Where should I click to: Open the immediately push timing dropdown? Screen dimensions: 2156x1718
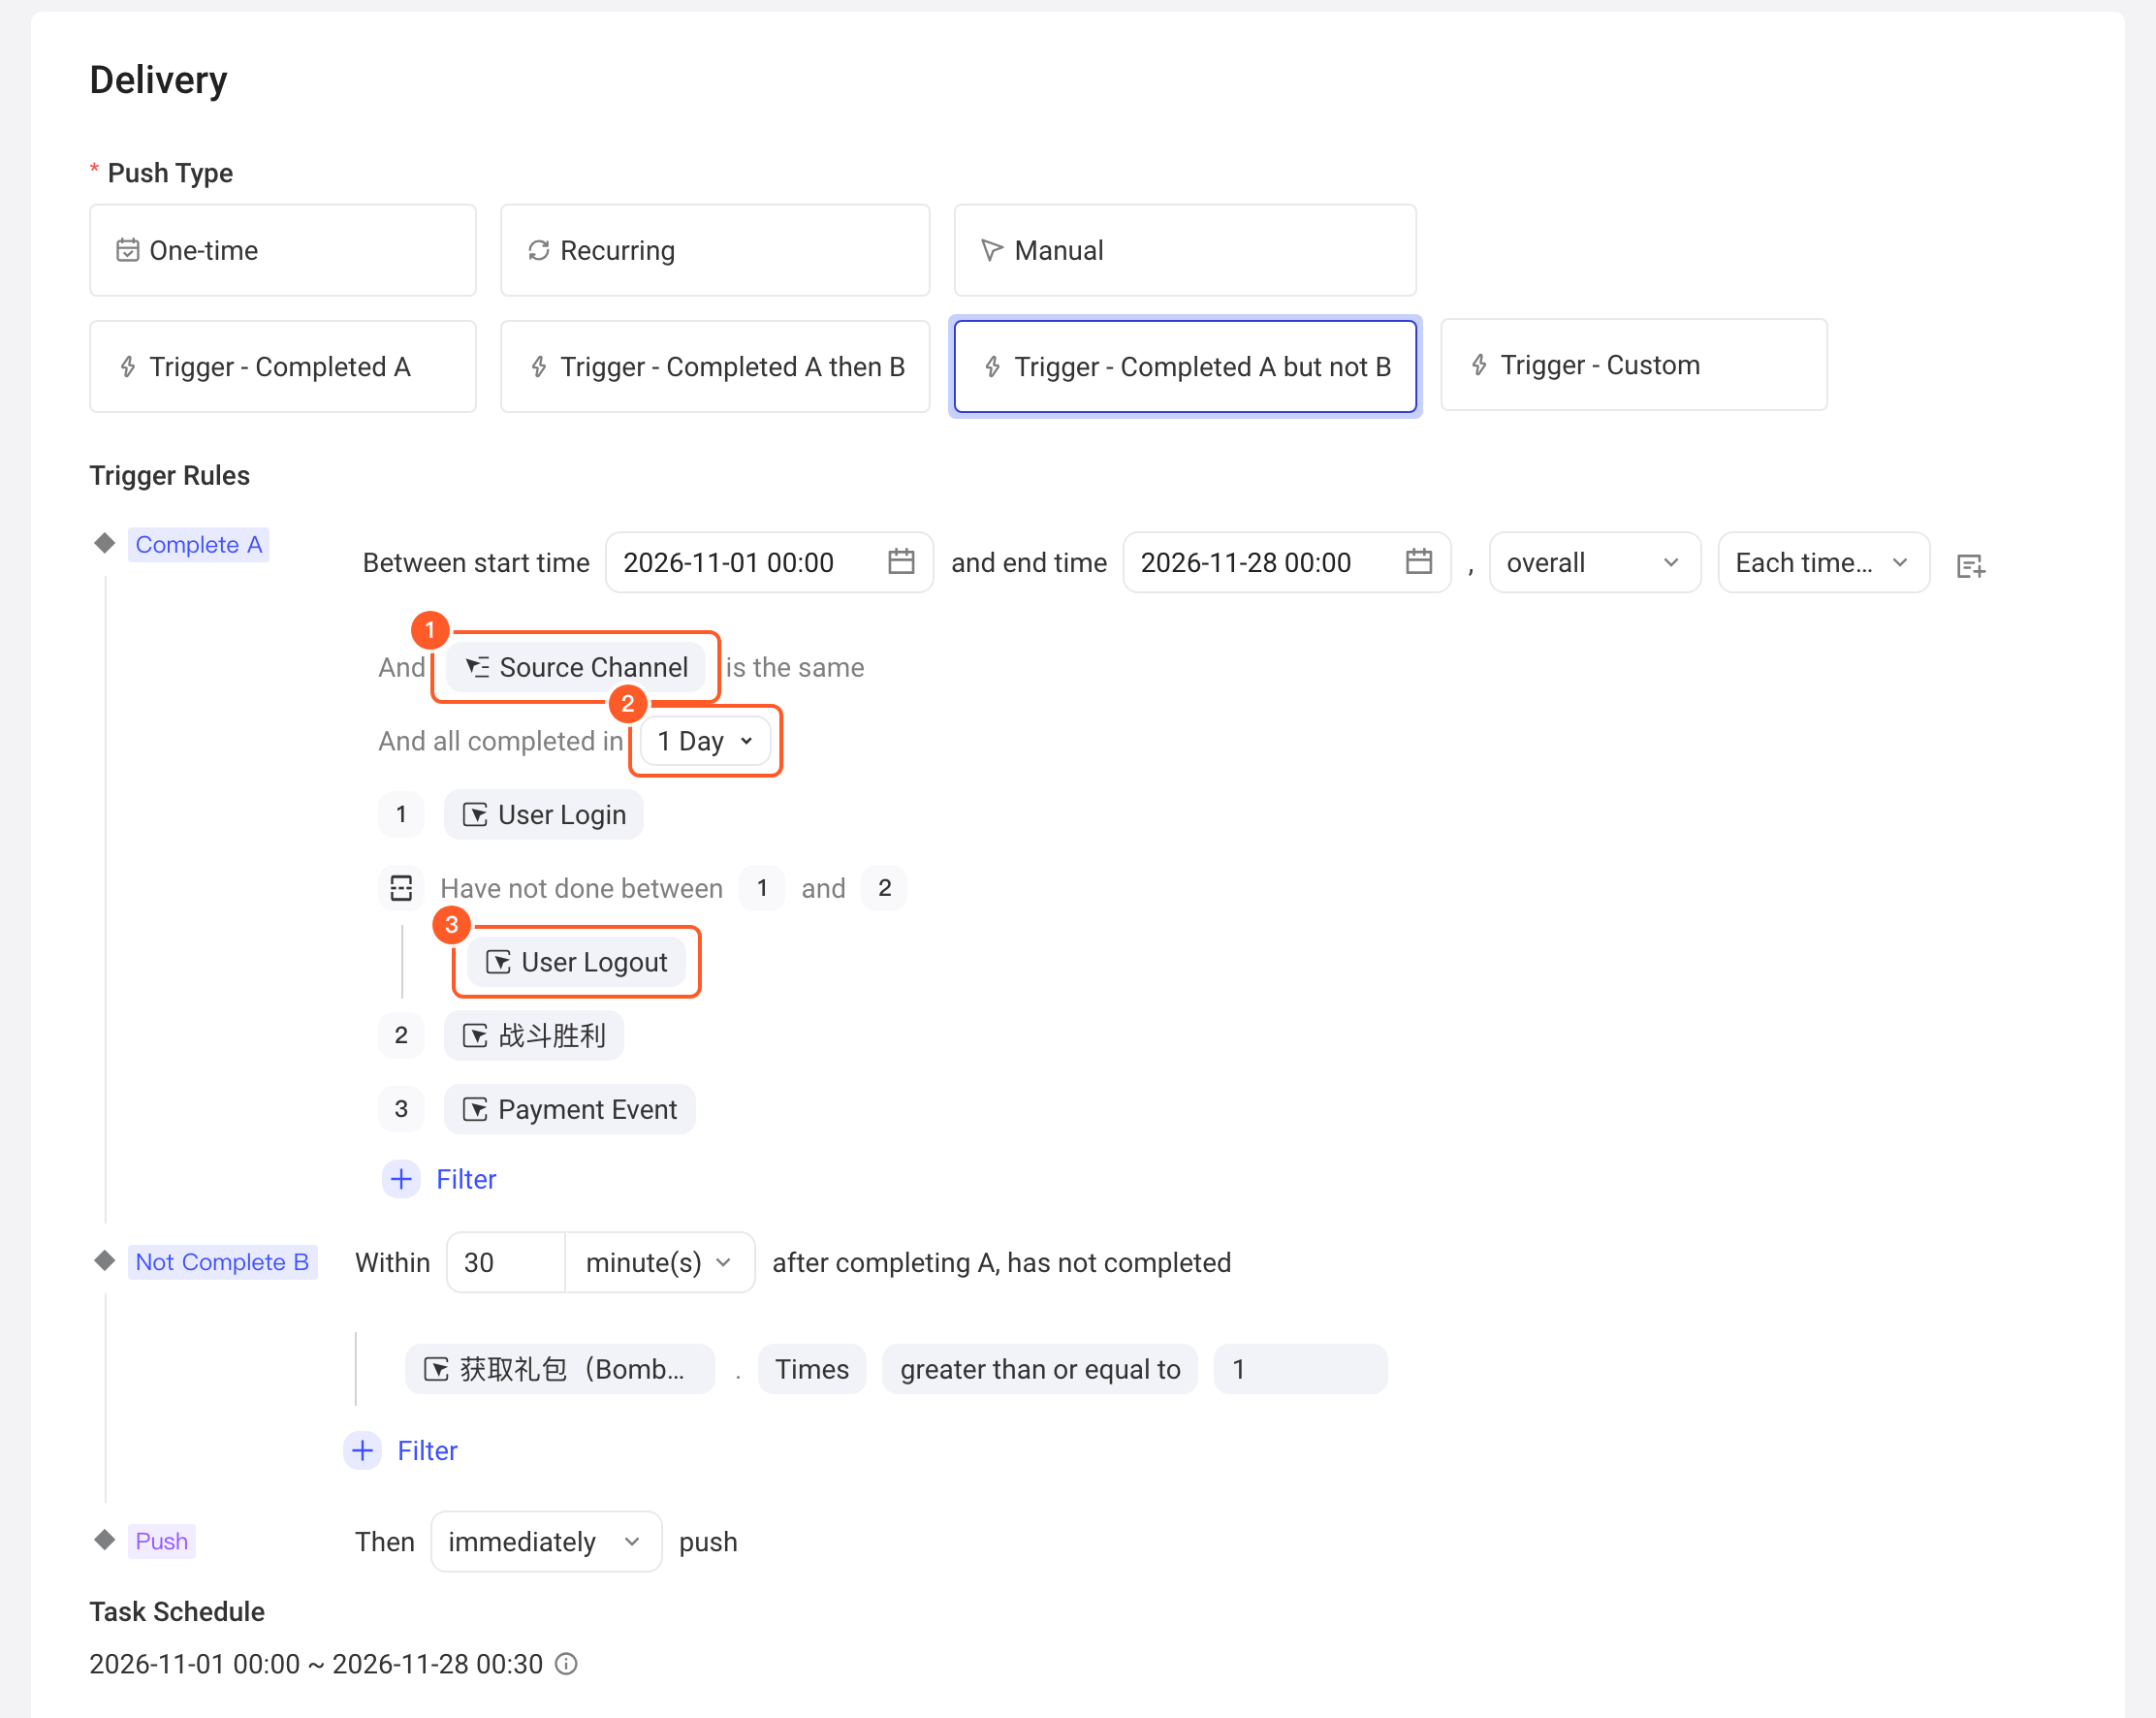pyautogui.click(x=546, y=1541)
